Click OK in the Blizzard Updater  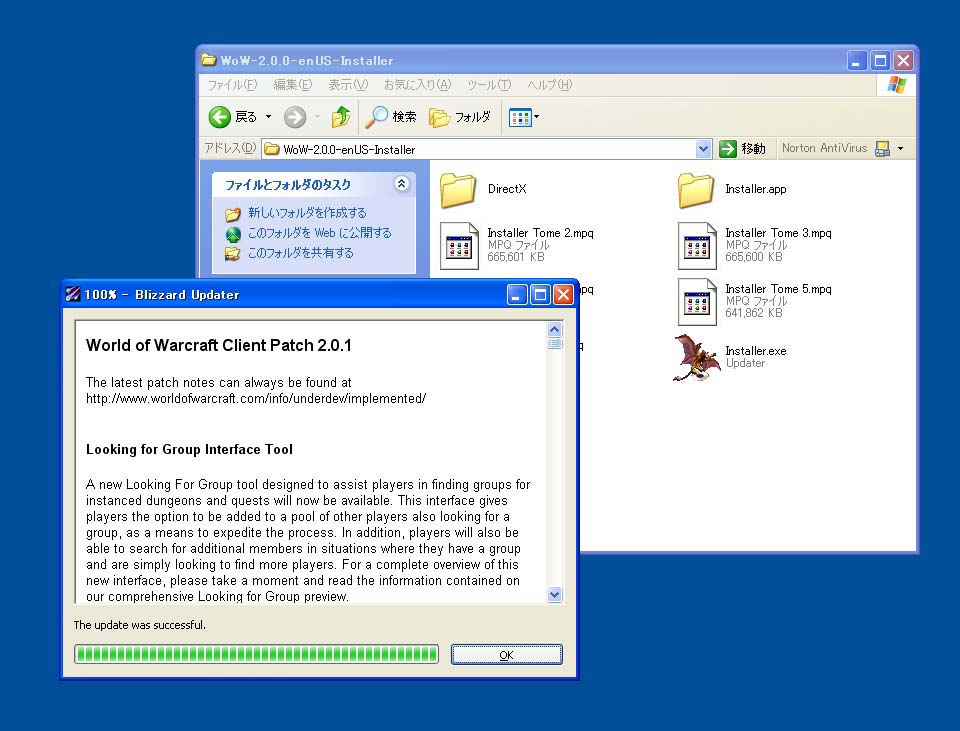point(507,654)
